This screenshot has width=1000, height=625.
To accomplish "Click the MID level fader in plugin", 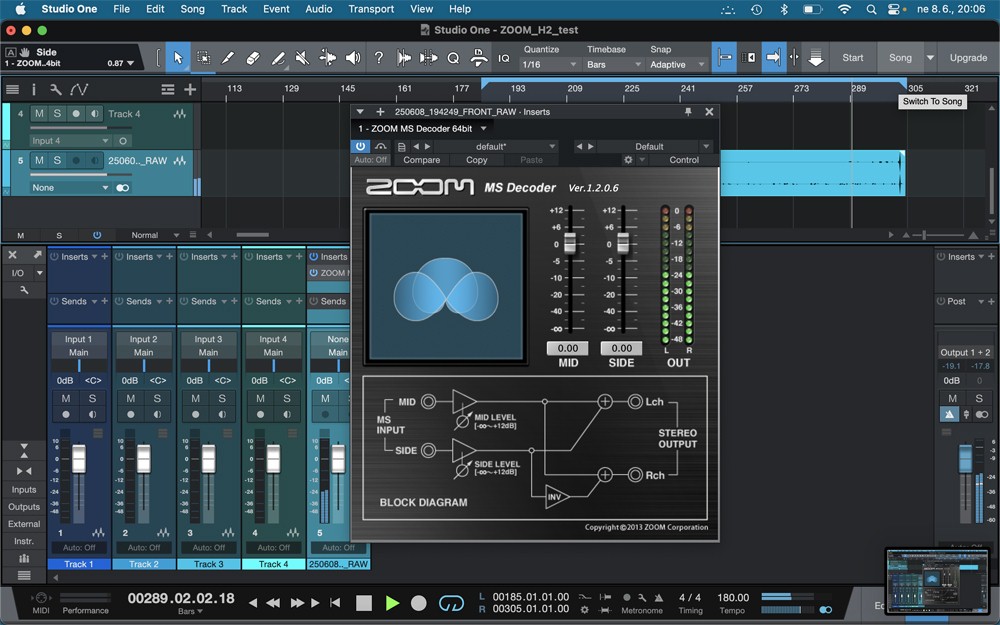I will click(570, 243).
